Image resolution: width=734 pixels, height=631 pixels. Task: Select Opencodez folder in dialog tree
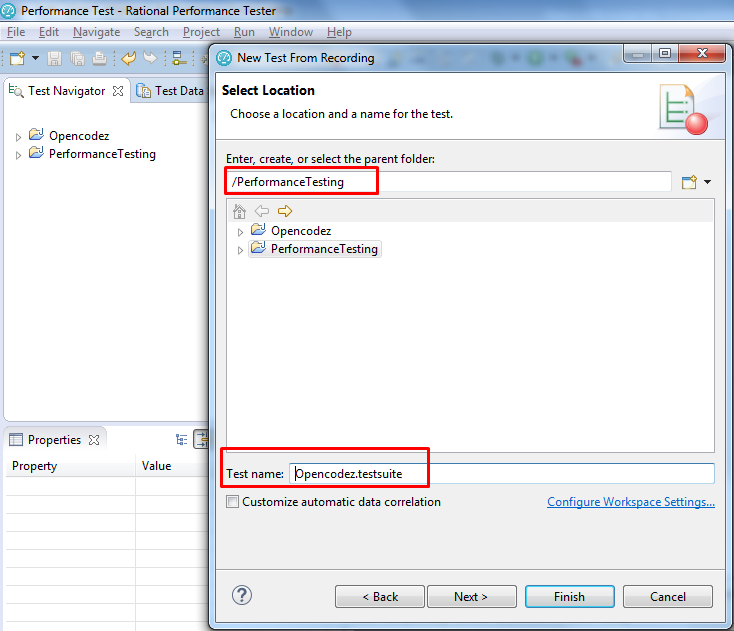[301, 231]
